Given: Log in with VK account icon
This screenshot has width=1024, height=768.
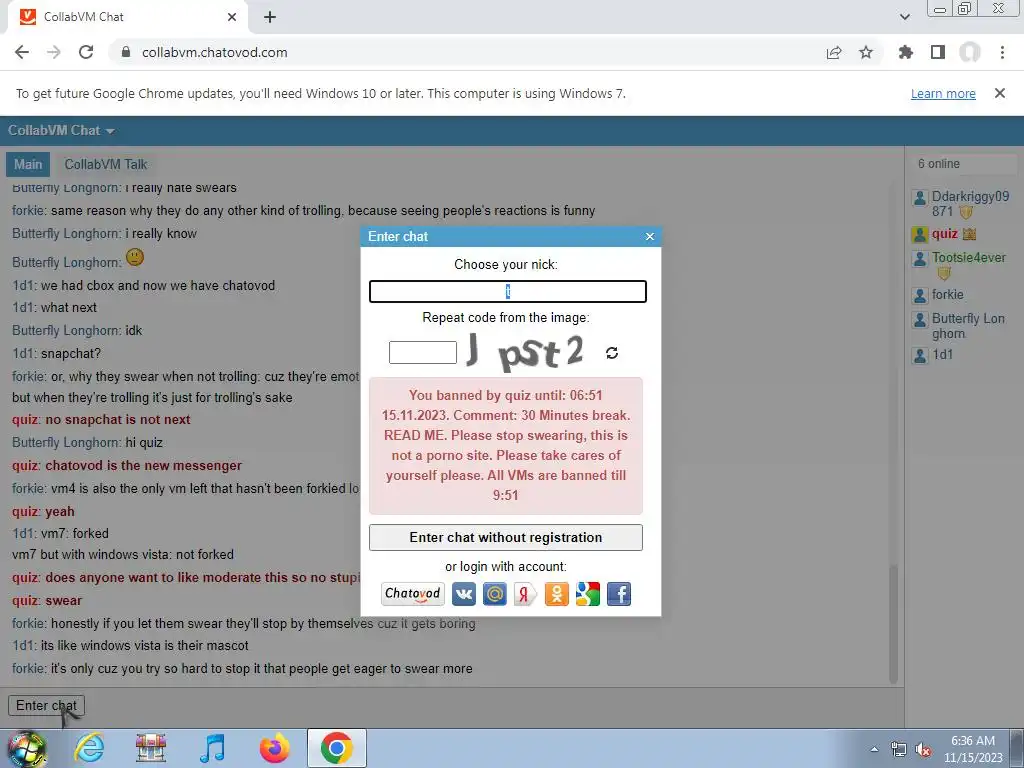Looking at the screenshot, I should click(464, 594).
